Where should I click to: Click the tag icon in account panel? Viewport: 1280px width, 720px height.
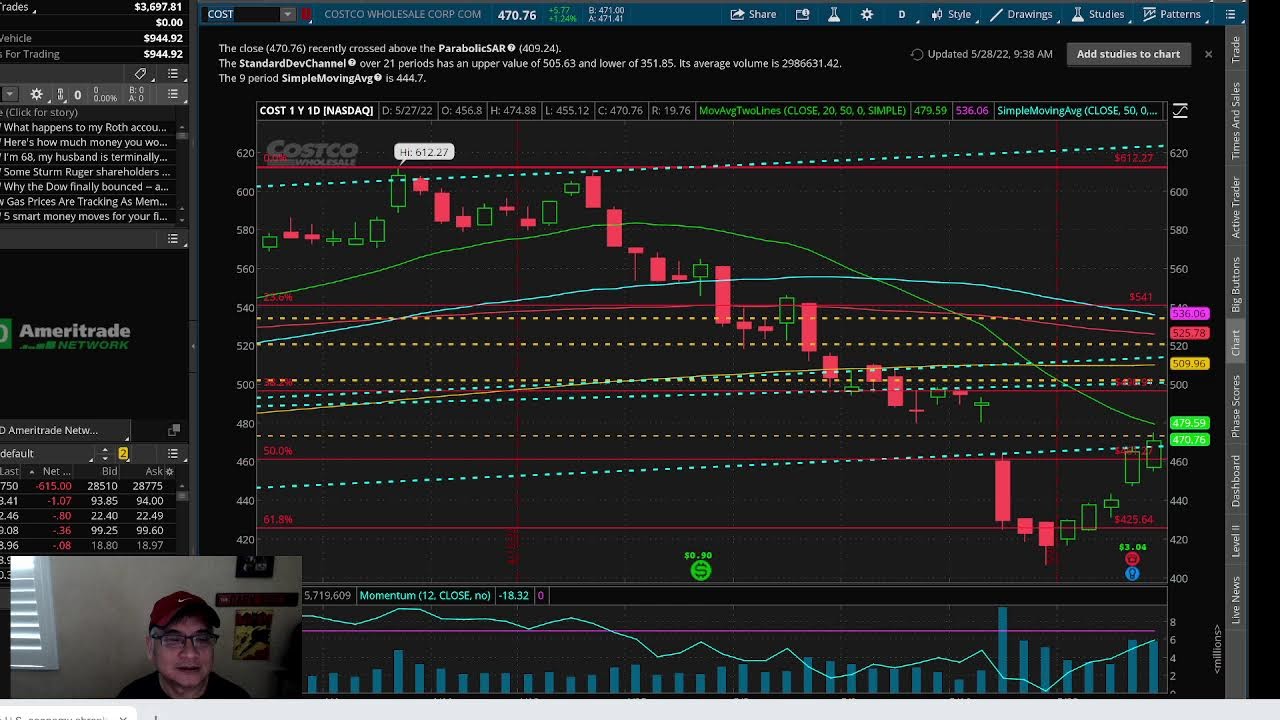(141, 74)
